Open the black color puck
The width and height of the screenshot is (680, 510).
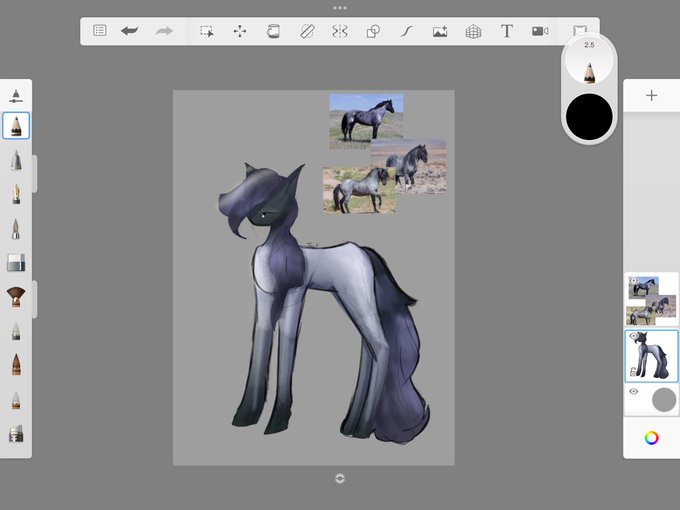coord(589,117)
